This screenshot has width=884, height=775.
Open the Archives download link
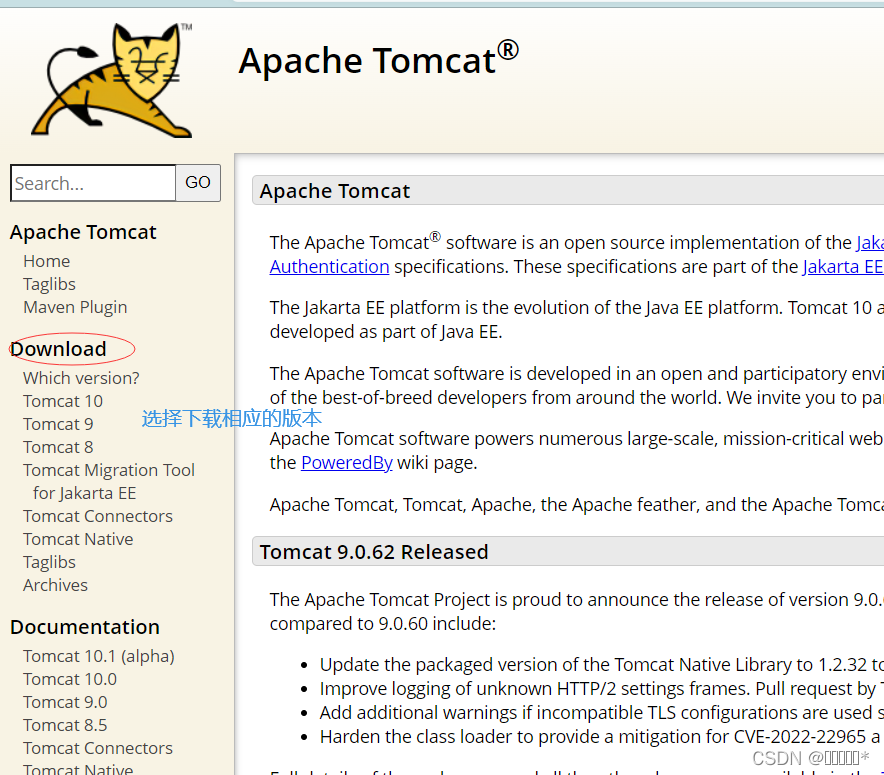tap(55, 585)
